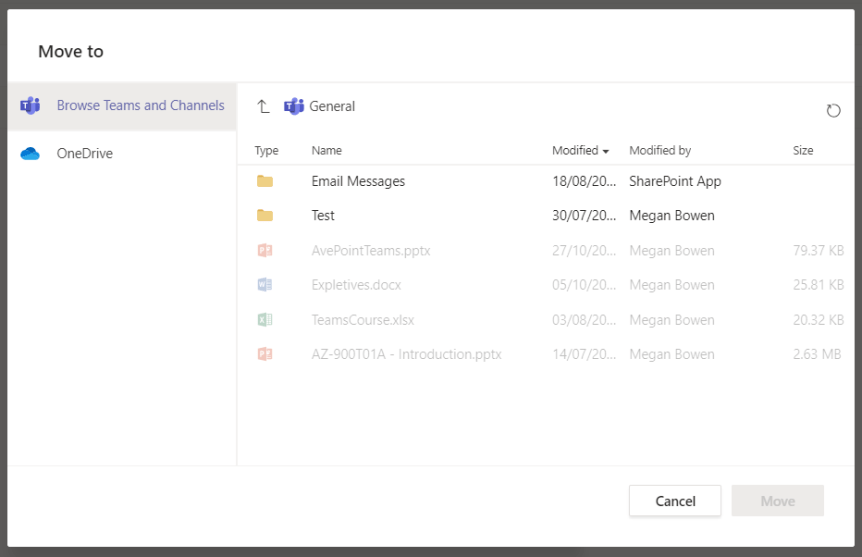The height and width of the screenshot is (557, 862).
Task: Open the Test folder
Action: click(x=323, y=215)
